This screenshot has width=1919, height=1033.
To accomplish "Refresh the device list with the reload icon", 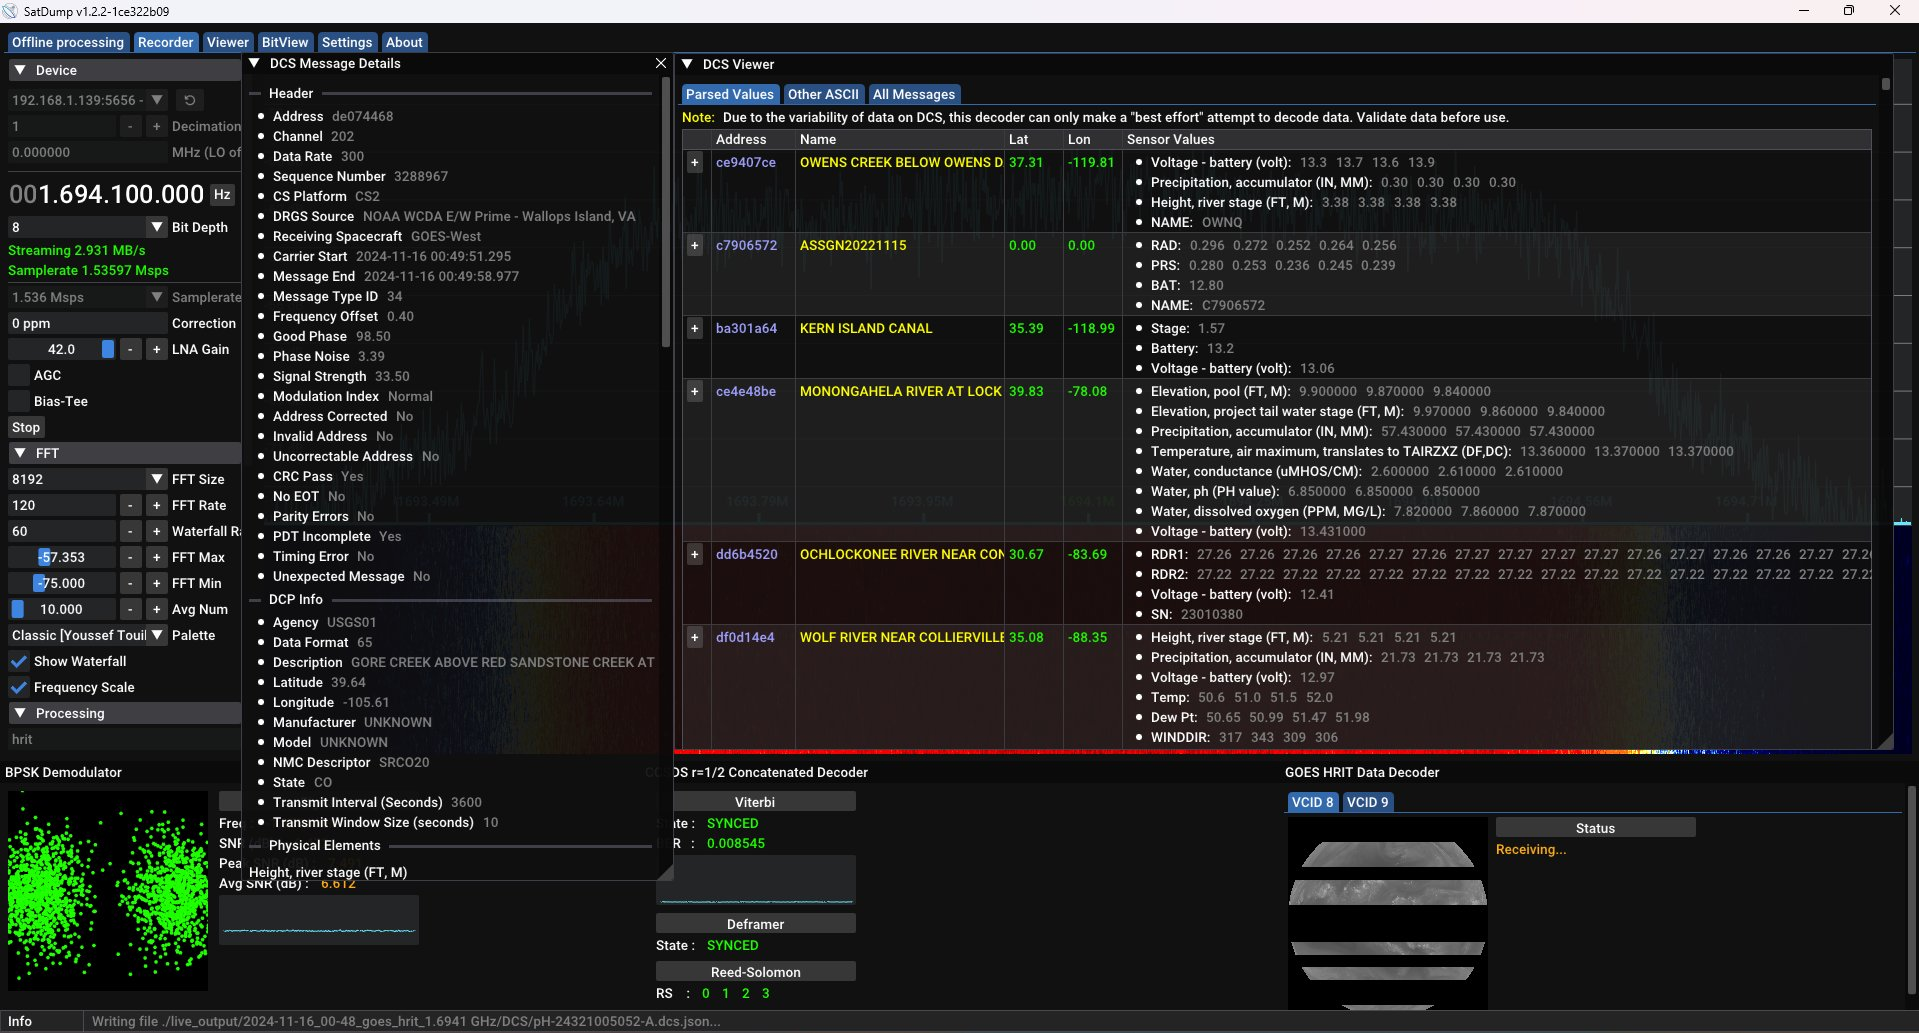I will pyautogui.click(x=189, y=100).
